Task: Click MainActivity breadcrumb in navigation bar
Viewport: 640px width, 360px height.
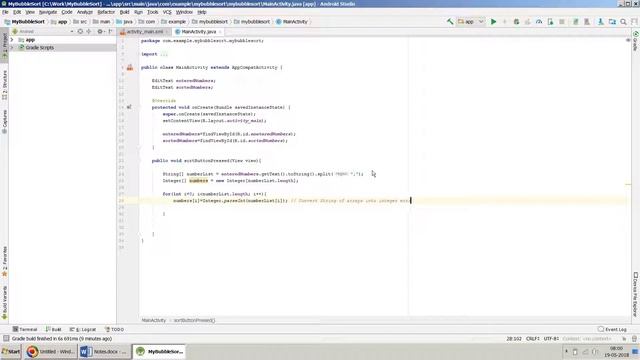Action: (292, 22)
